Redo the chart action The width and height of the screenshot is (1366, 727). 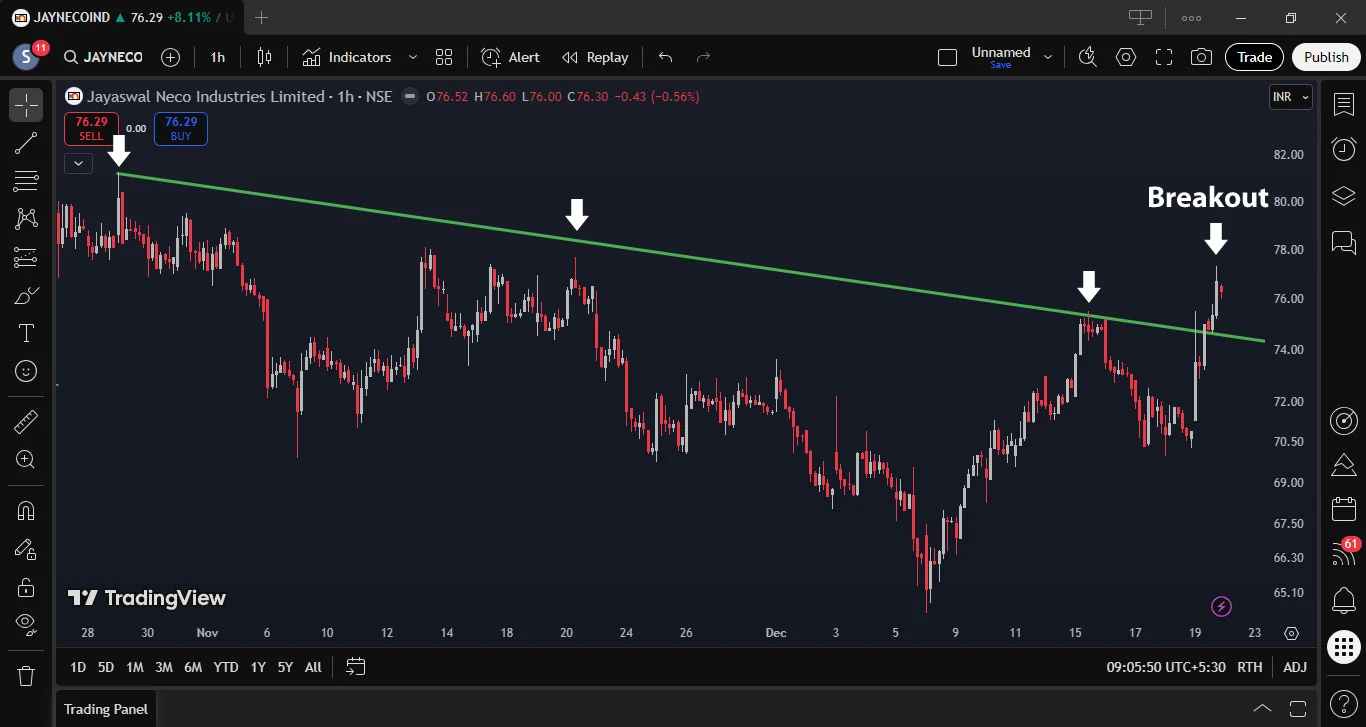(703, 57)
